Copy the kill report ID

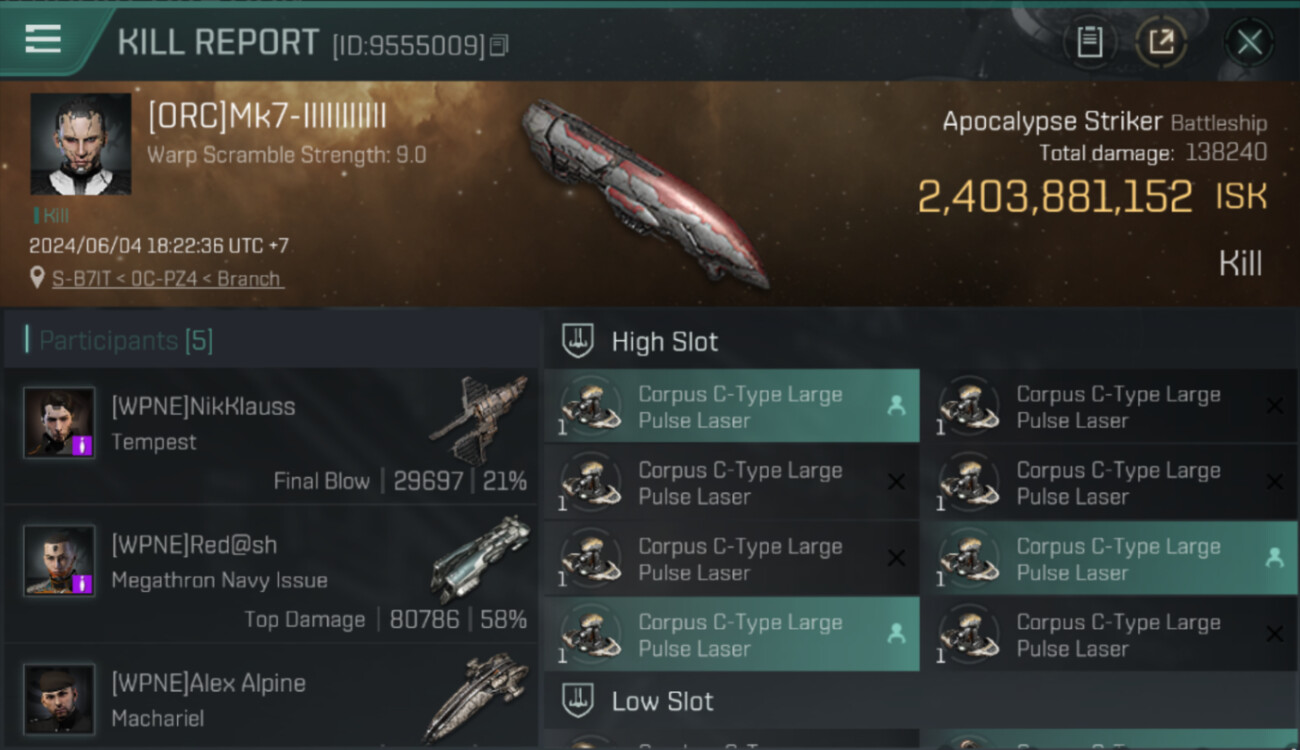click(498, 45)
